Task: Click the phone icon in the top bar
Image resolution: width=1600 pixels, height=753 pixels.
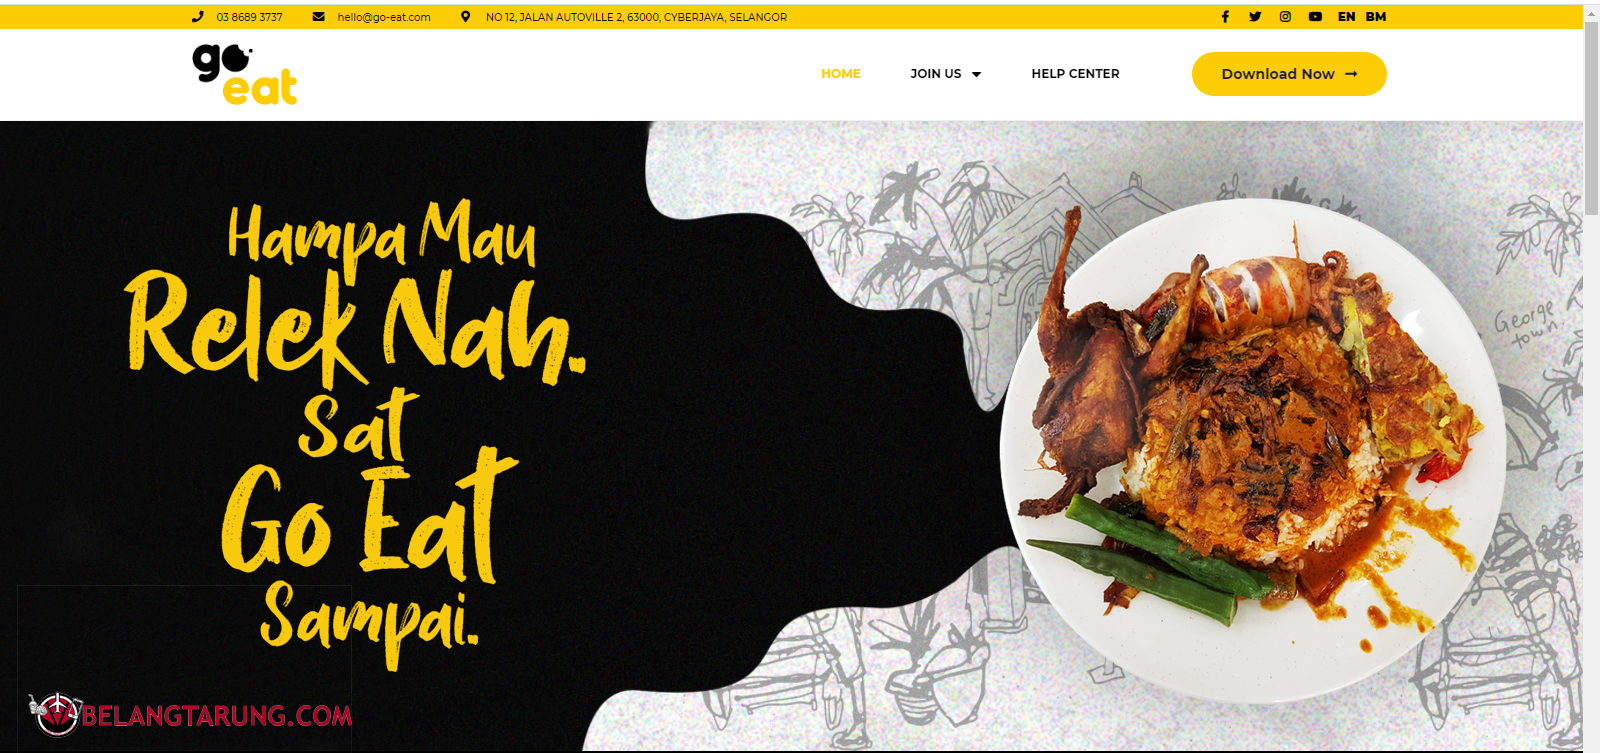Action: [198, 17]
